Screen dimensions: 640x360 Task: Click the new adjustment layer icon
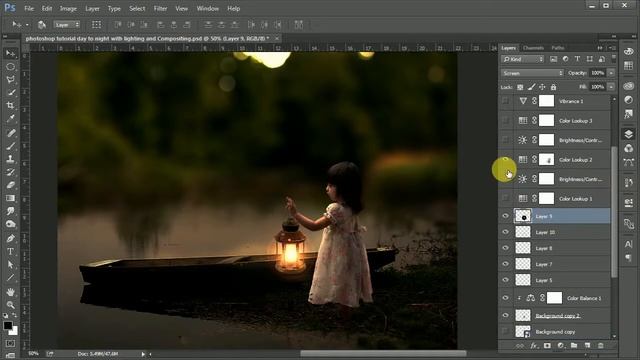pyautogui.click(x=560, y=346)
